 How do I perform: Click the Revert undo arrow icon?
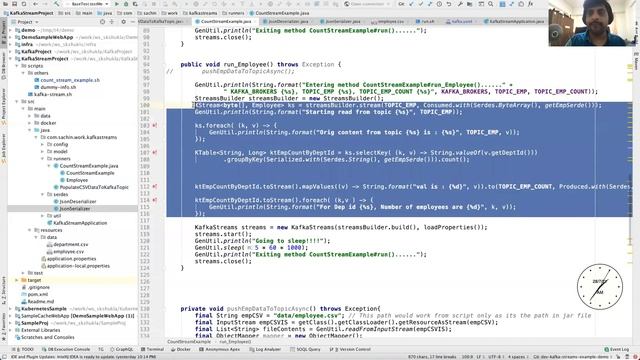(449, 4)
